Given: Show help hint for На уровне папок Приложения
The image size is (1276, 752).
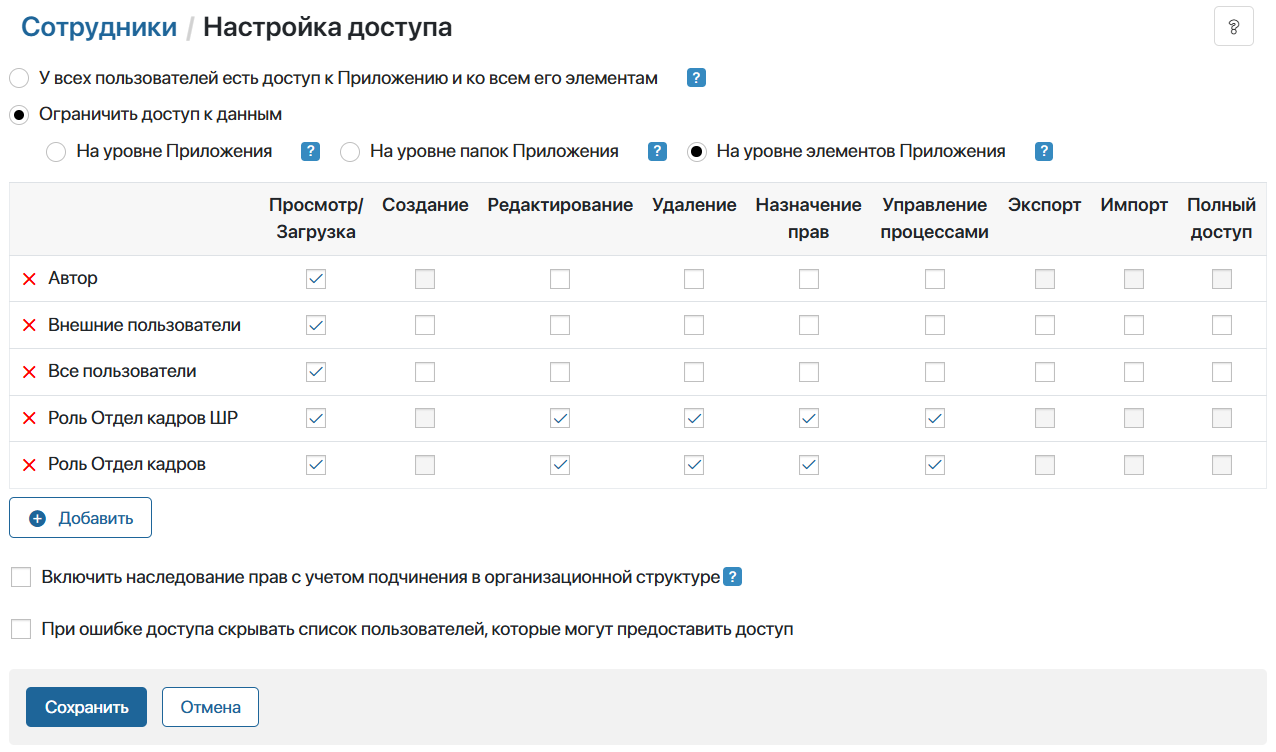Looking at the screenshot, I should (x=657, y=152).
